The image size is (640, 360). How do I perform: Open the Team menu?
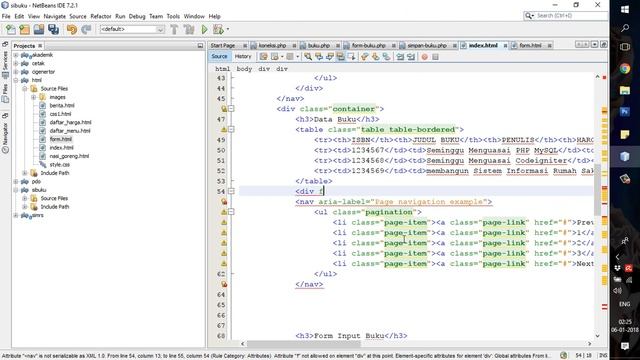coord(156,16)
